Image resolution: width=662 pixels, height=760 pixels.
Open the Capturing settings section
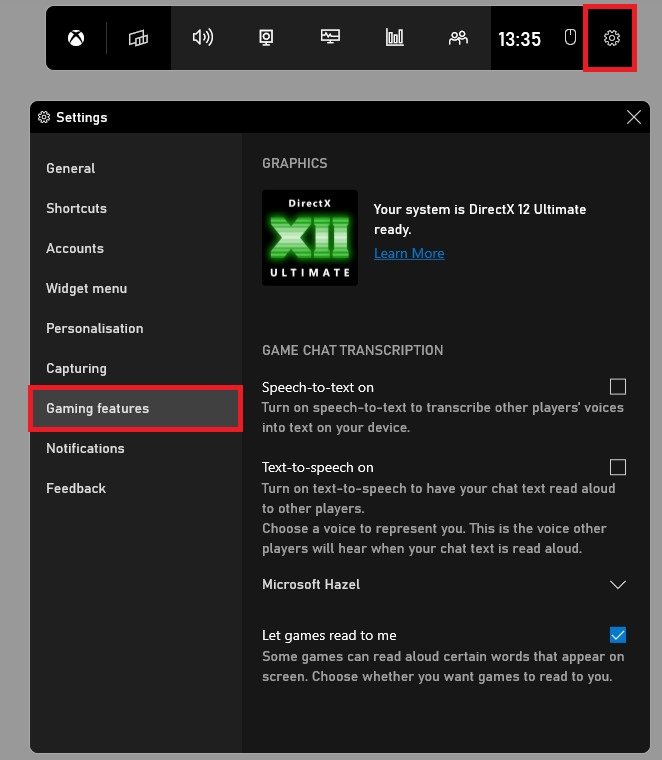coord(76,368)
